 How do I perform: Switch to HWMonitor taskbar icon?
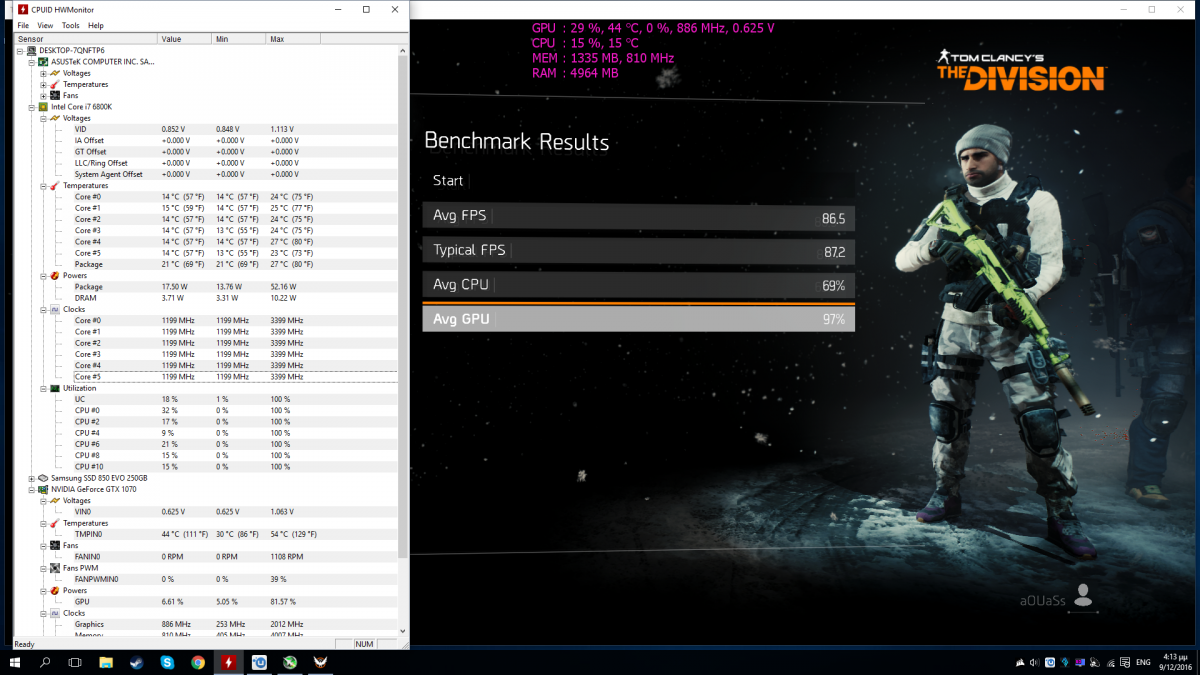(229, 662)
